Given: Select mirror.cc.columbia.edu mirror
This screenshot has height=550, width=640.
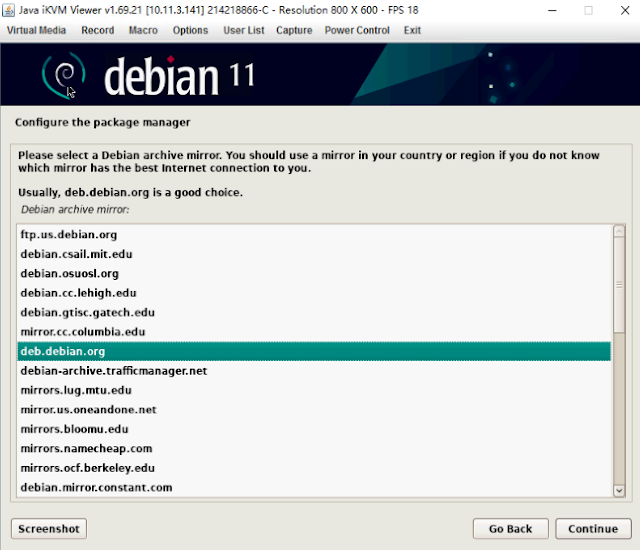Looking at the screenshot, I should (314, 332).
